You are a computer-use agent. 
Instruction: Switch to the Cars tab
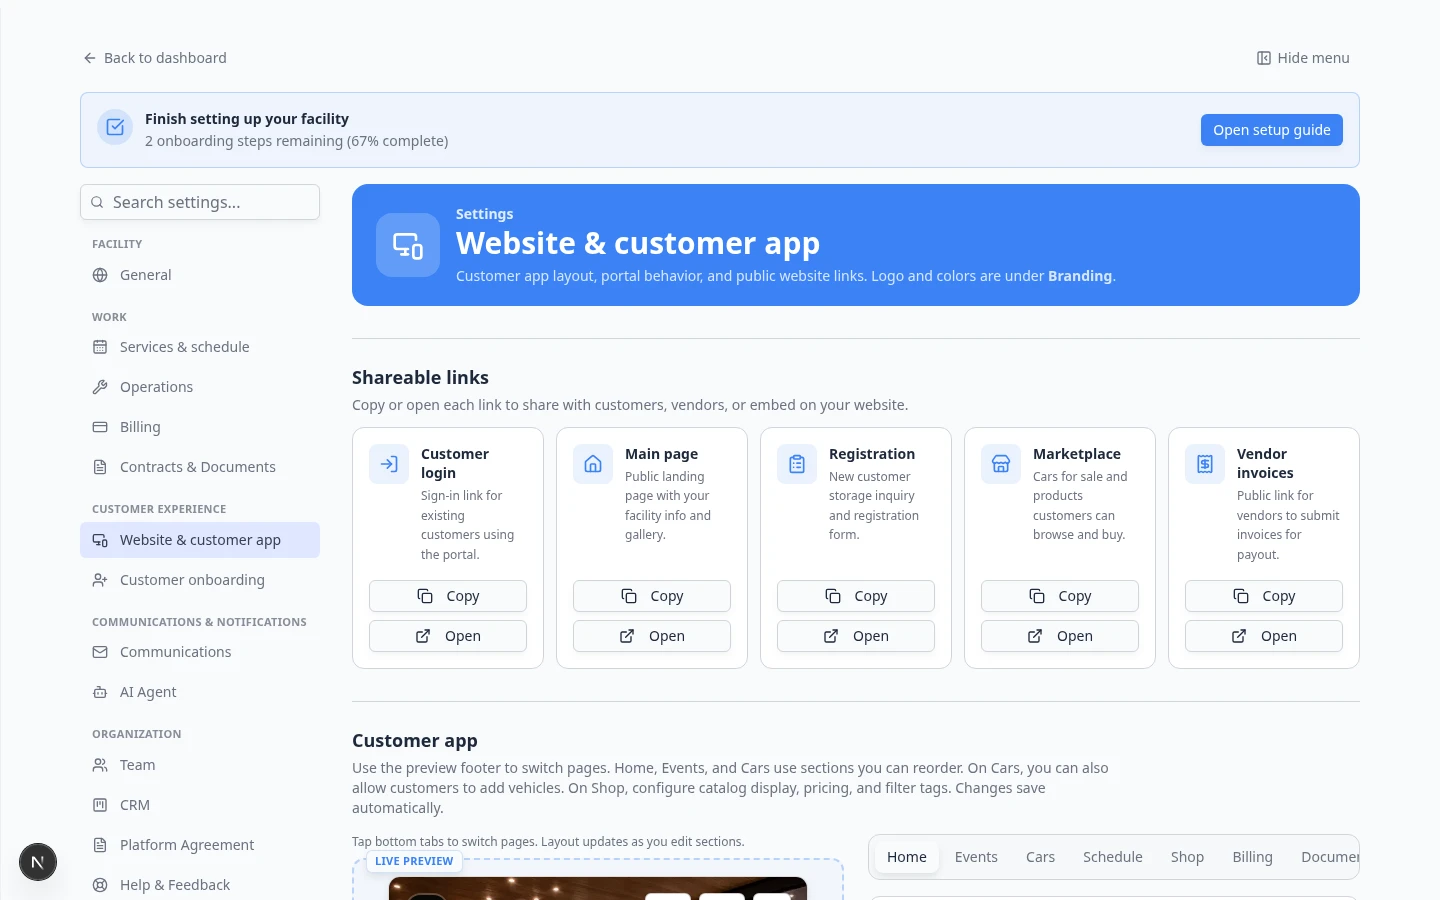pyautogui.click(x=1040, y=857)
